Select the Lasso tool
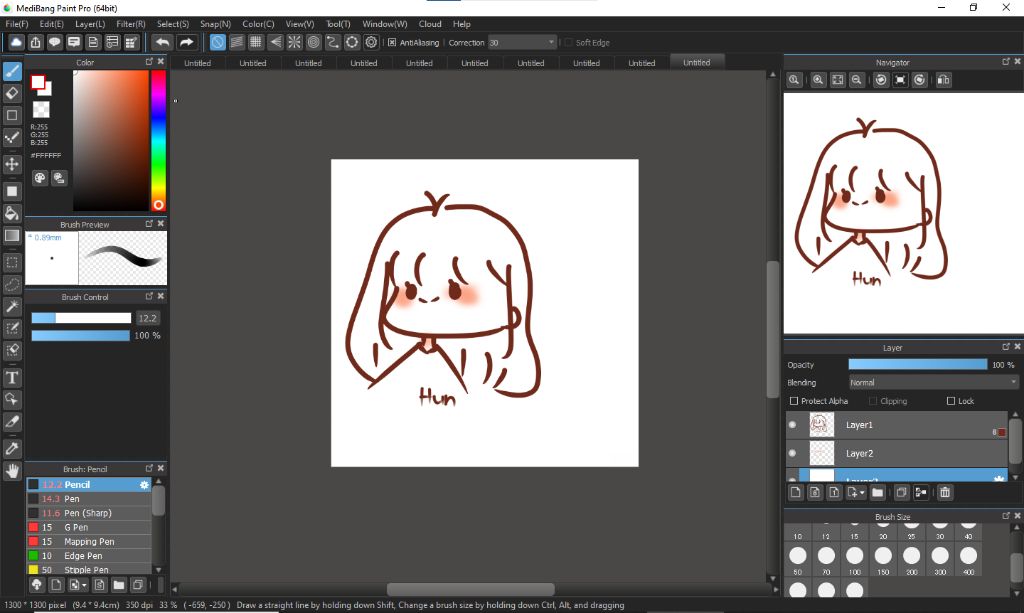This screenshot has width=1024, height=613. pyautogui.click(x=12, y=285)
